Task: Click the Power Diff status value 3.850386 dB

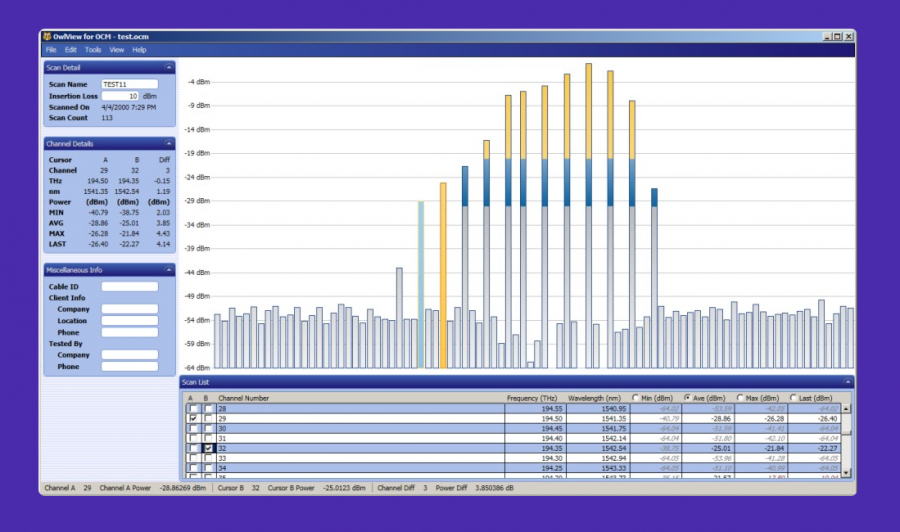Action: [494, 488]
